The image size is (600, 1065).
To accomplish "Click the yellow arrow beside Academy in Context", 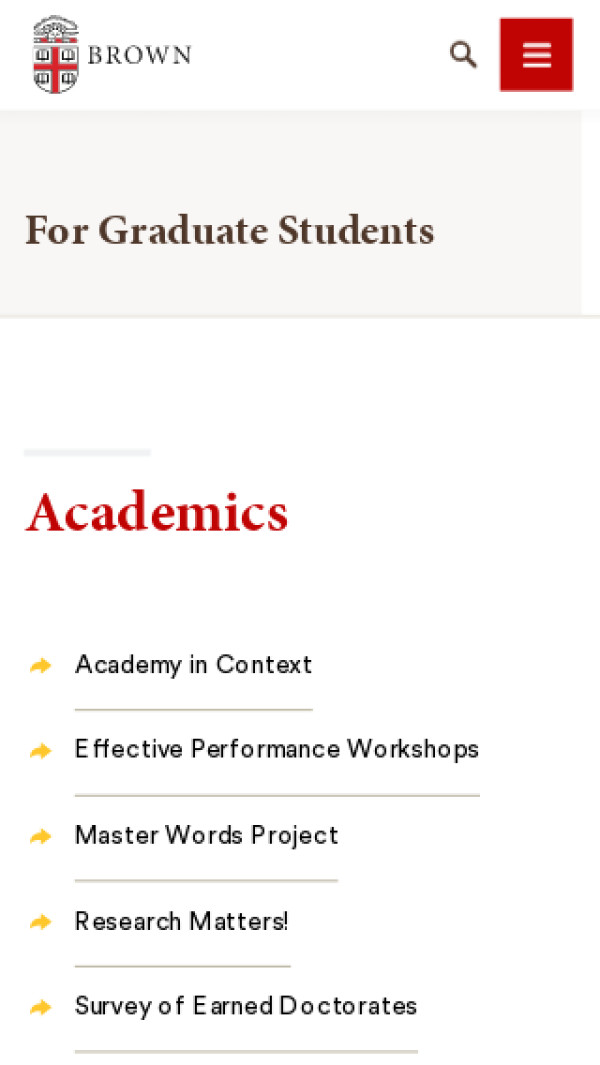I will 40,665.
